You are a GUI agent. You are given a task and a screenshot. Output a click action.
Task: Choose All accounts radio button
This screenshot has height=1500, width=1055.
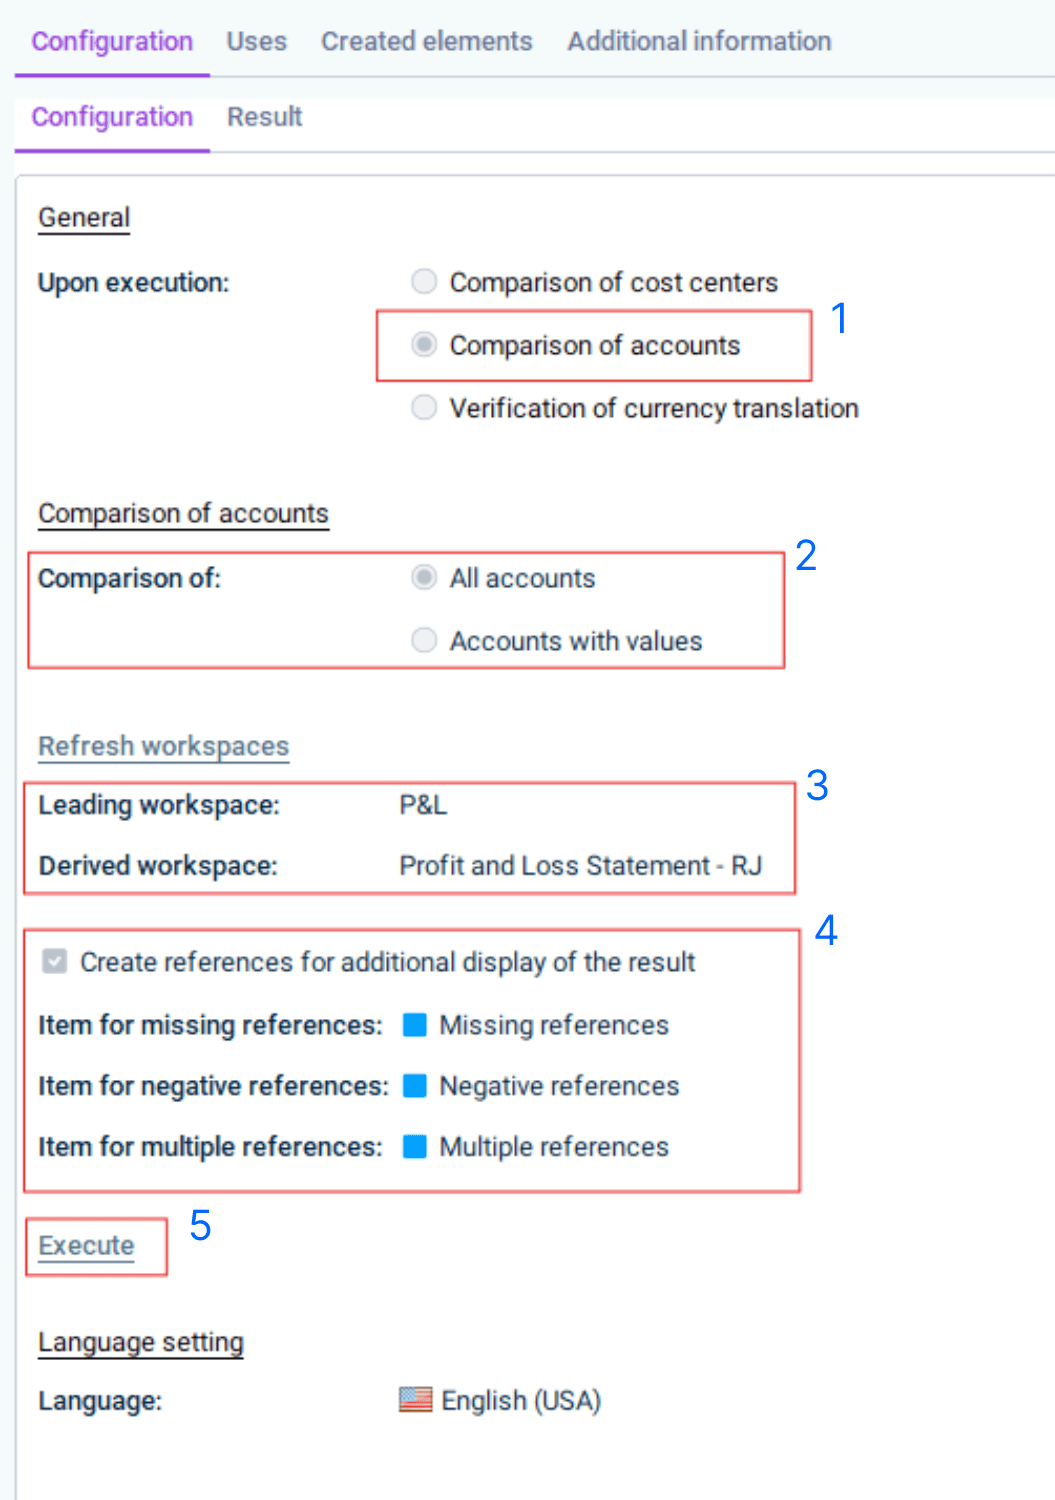point(424,577)
